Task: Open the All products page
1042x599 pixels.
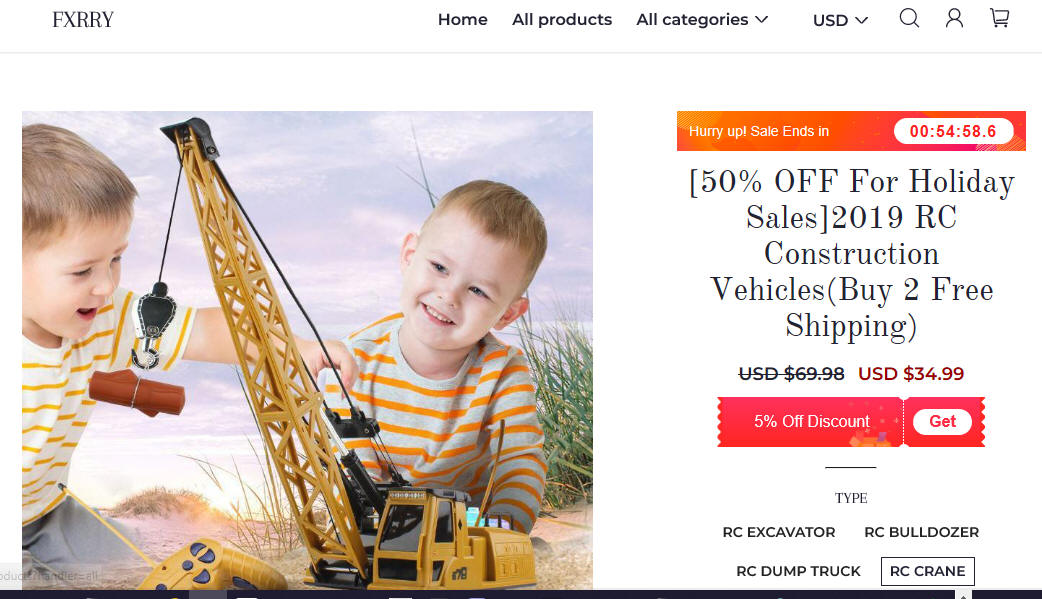Action: tap(562, 19)
